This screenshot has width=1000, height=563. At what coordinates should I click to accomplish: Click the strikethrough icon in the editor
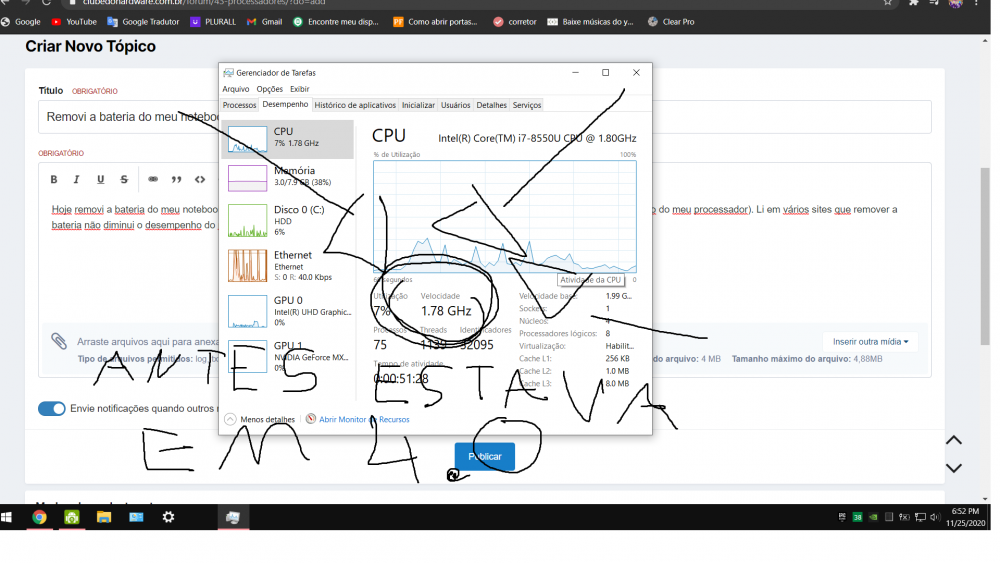point(124,180)
